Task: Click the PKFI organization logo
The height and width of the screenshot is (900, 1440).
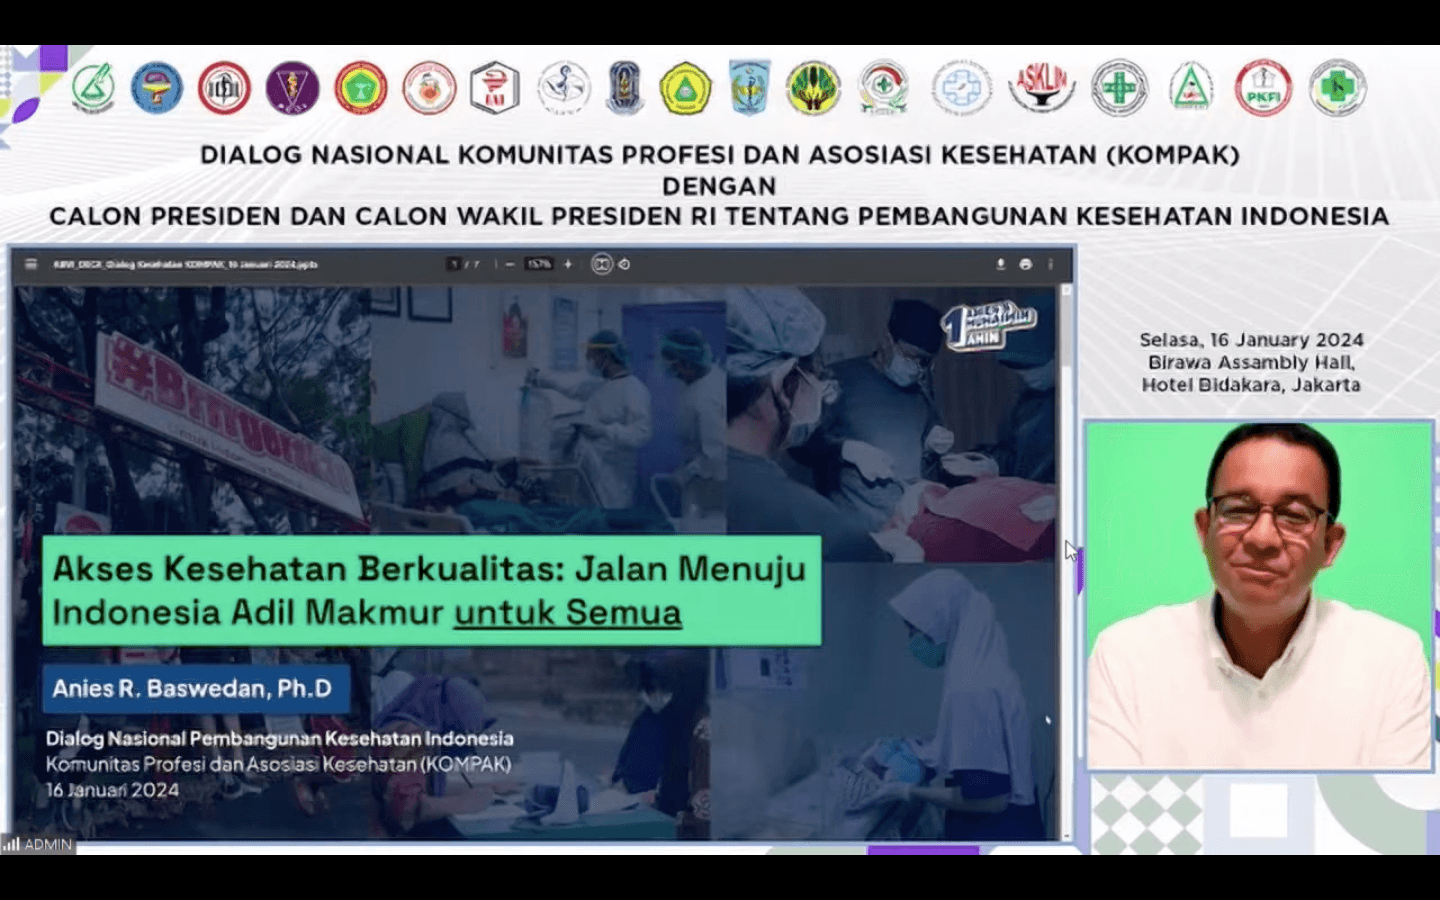Action: point(1263,88)
